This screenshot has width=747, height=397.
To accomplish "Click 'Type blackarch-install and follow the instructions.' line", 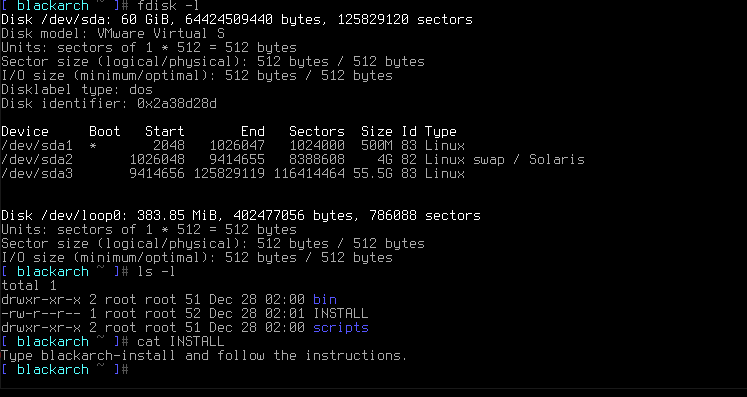I will pyautogui.click(x=204, y=356).
